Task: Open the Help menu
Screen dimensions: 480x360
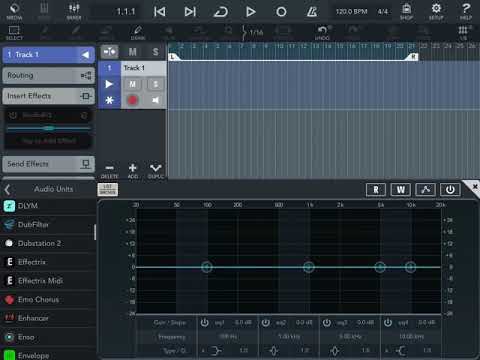Action: click(466, 11)
